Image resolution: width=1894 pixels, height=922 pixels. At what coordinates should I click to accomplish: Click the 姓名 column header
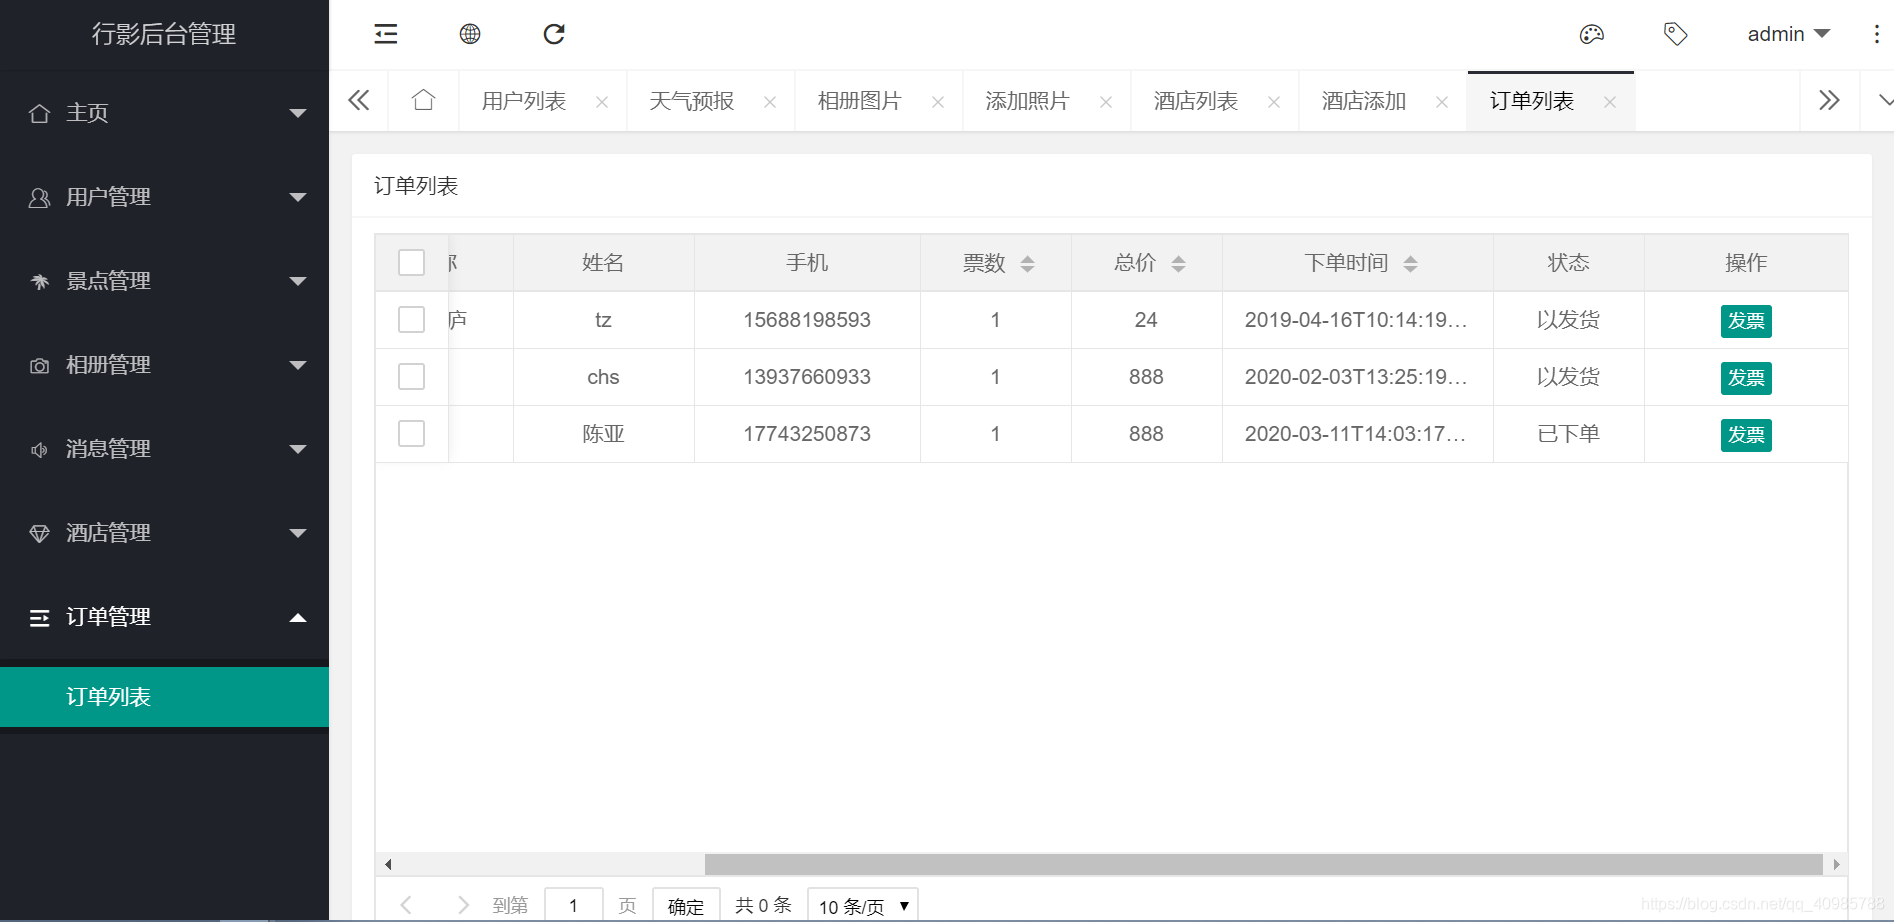click(x=603, y=263)
